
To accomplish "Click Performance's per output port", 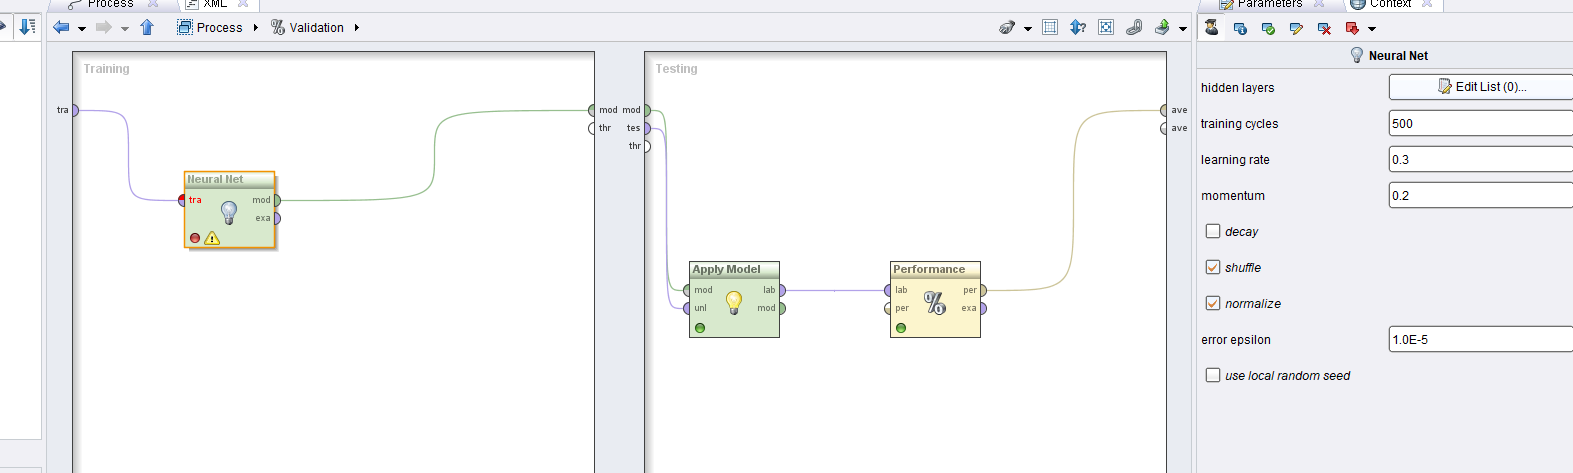I will coord(983,290).
